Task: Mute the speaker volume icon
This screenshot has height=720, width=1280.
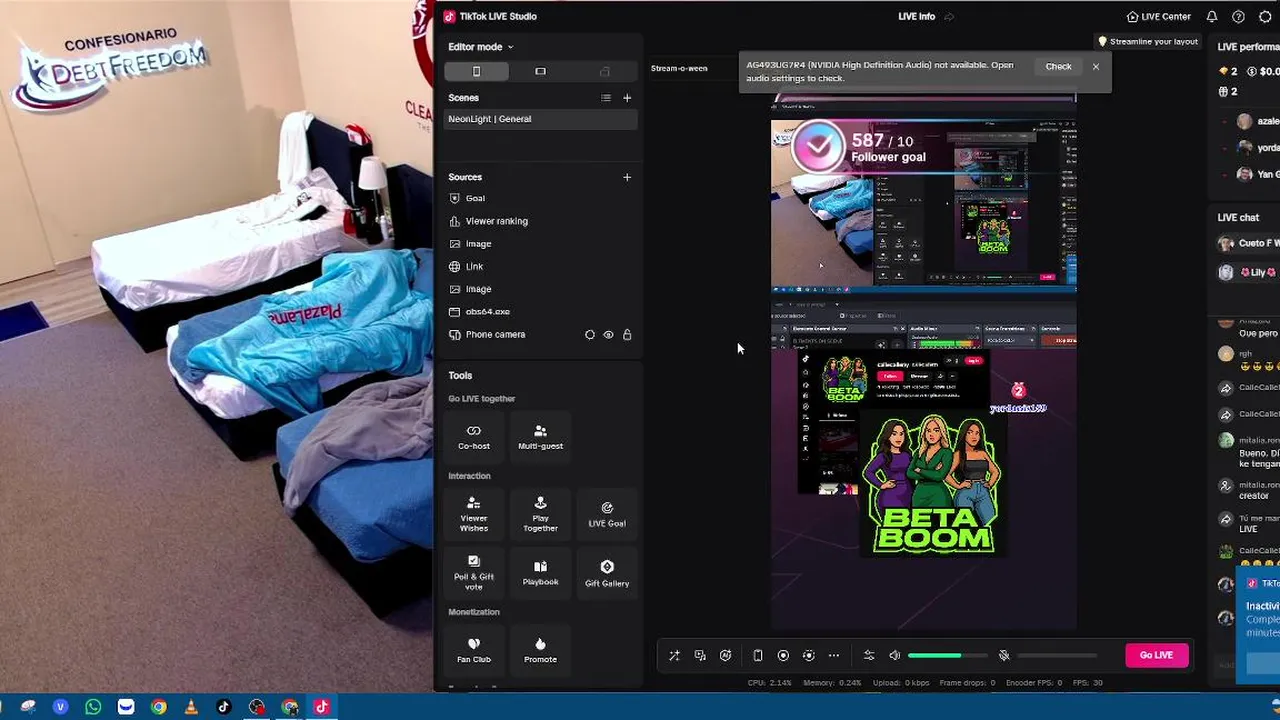Action: (x=895, y=656)
